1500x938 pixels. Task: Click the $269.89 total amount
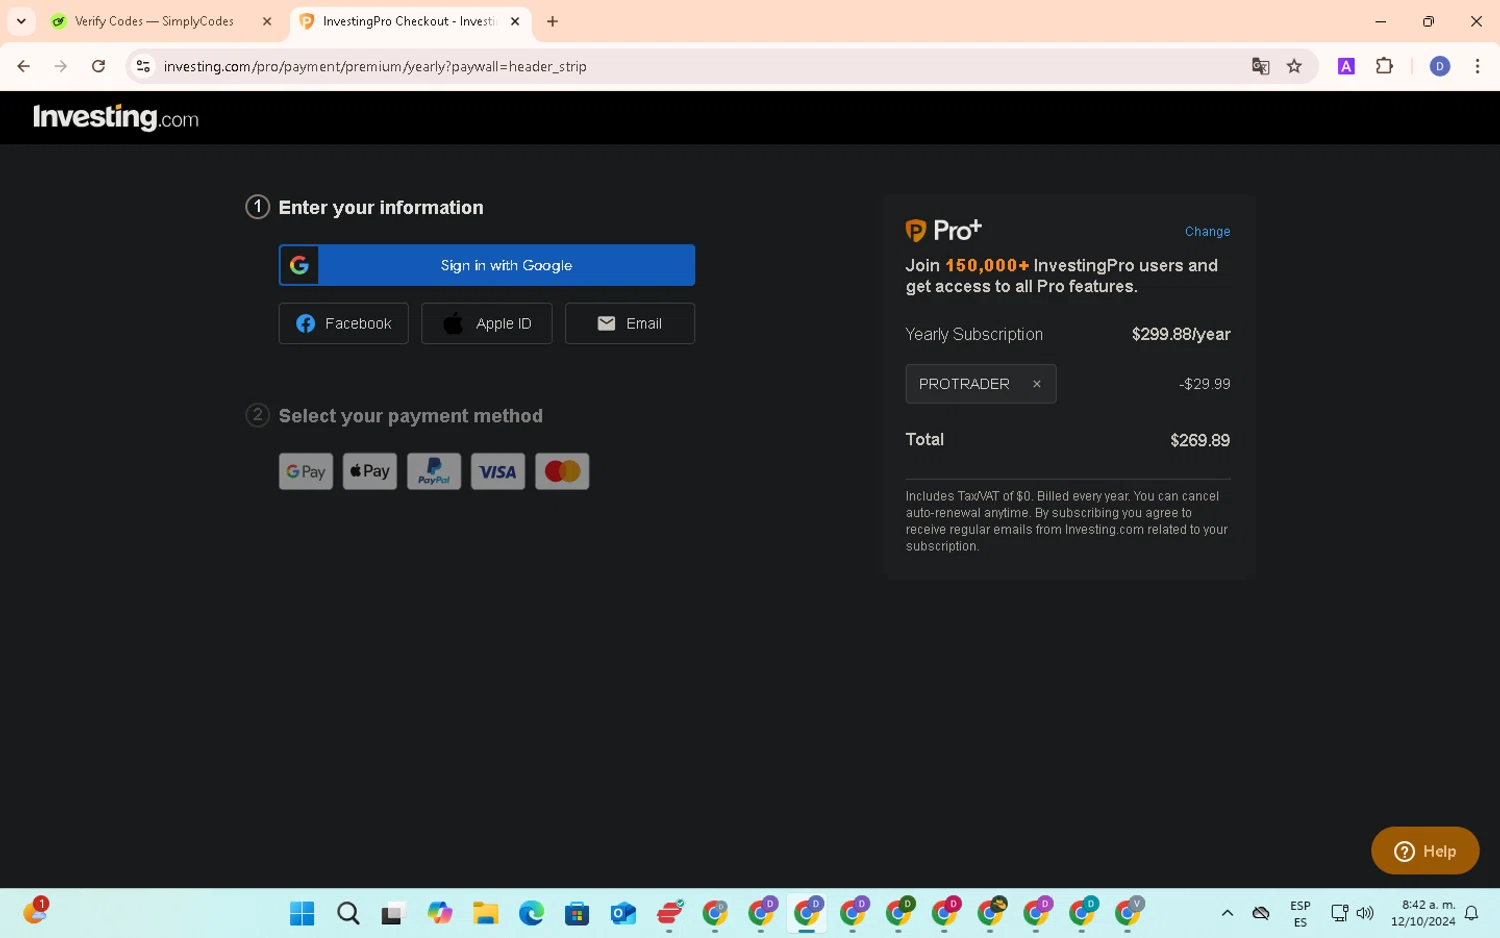point(1200,440)
